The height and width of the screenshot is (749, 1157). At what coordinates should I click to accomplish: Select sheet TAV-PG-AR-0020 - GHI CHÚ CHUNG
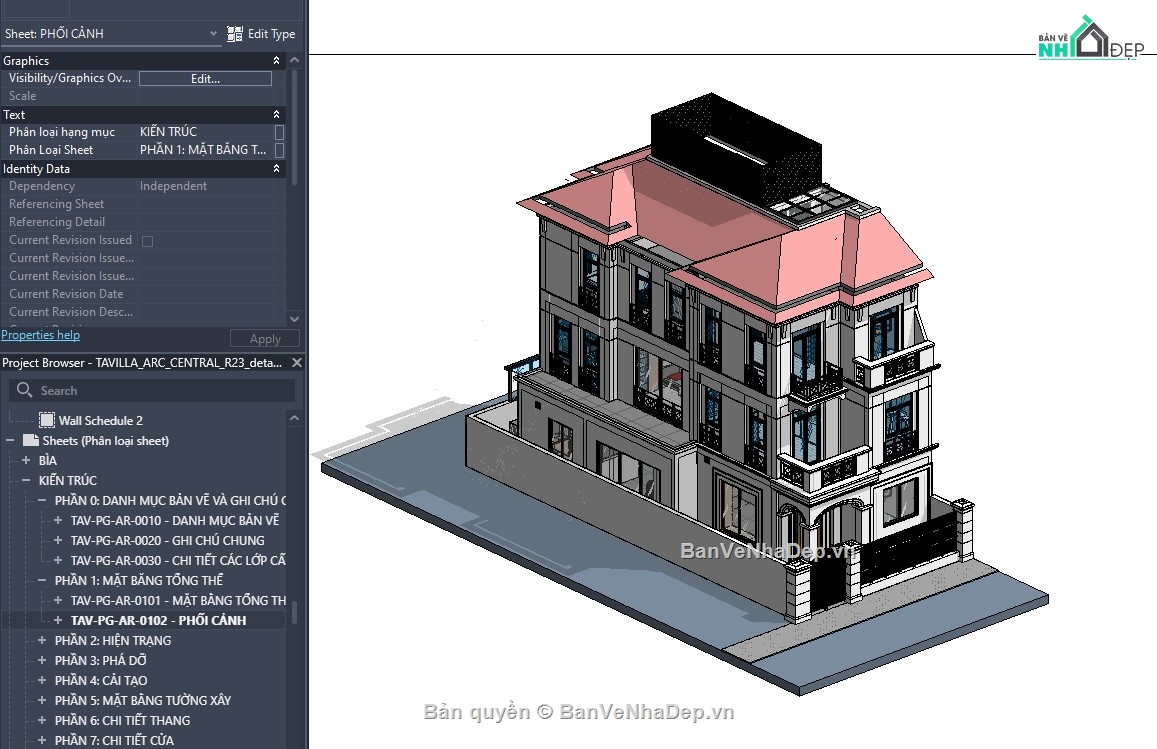167,540
